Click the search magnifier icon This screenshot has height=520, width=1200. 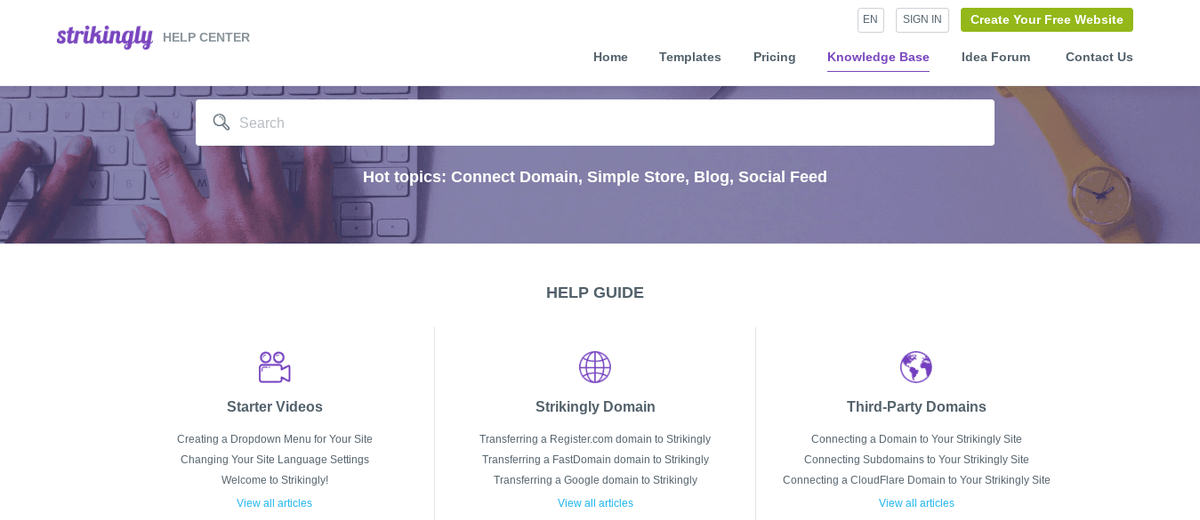pos(221,122)
